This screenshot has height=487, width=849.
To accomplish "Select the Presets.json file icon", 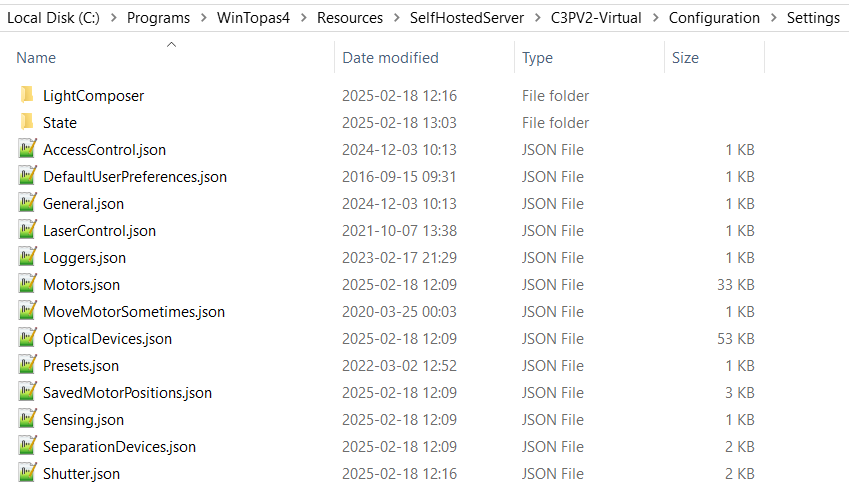I will point(27,365).
